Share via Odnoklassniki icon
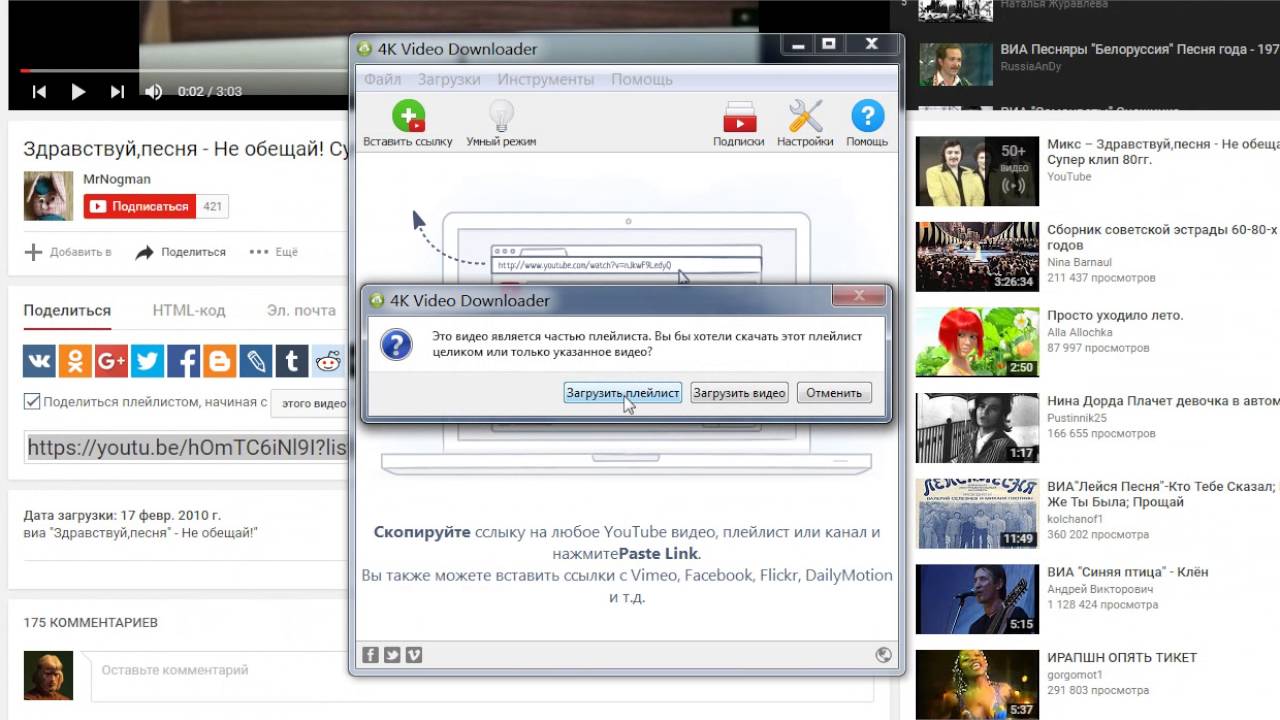 75,360
